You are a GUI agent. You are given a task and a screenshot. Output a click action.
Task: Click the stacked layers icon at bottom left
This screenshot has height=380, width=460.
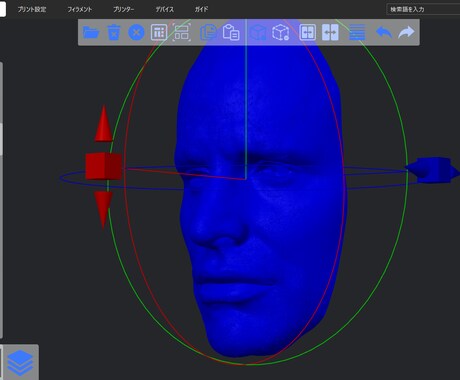20,363
